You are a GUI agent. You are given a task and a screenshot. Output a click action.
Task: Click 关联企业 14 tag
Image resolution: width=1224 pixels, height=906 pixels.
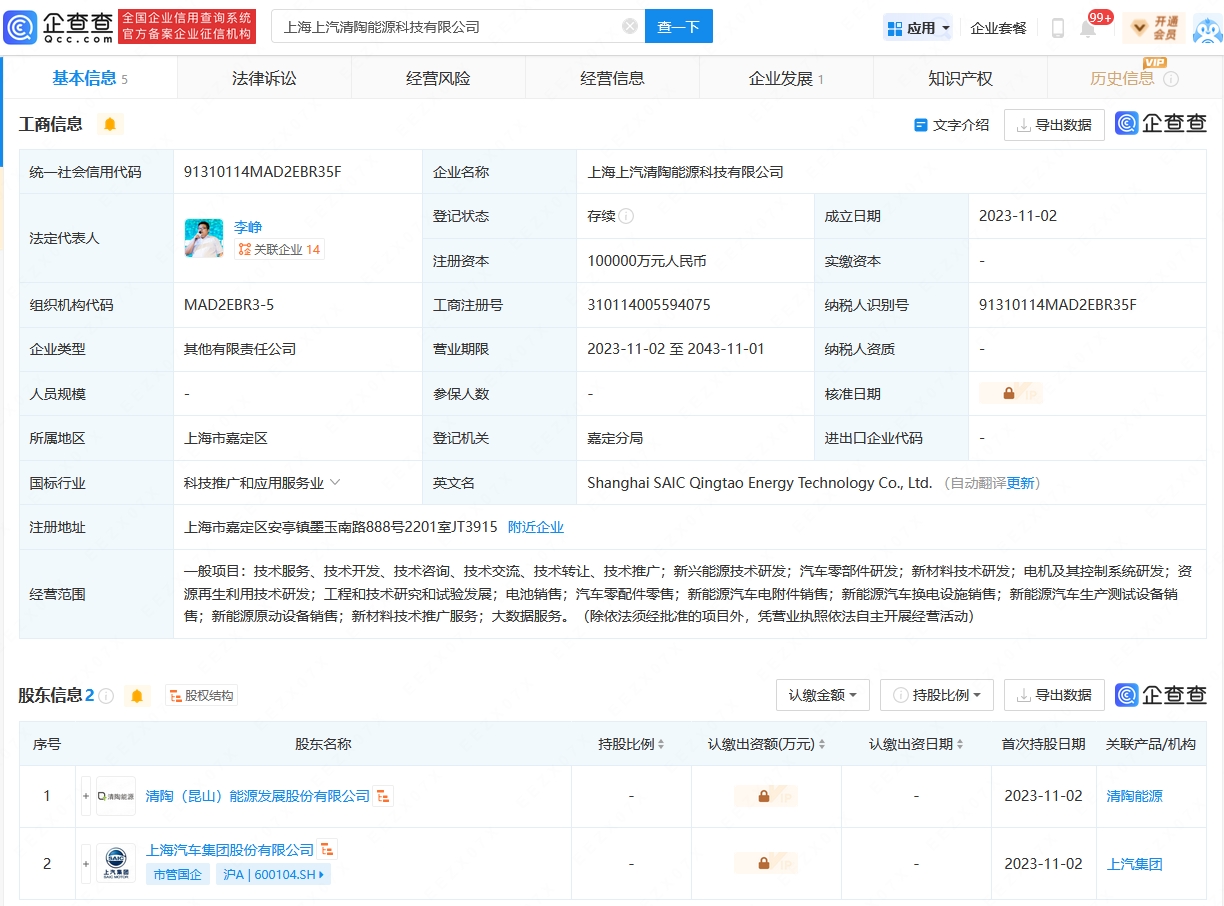coord(279,250)
